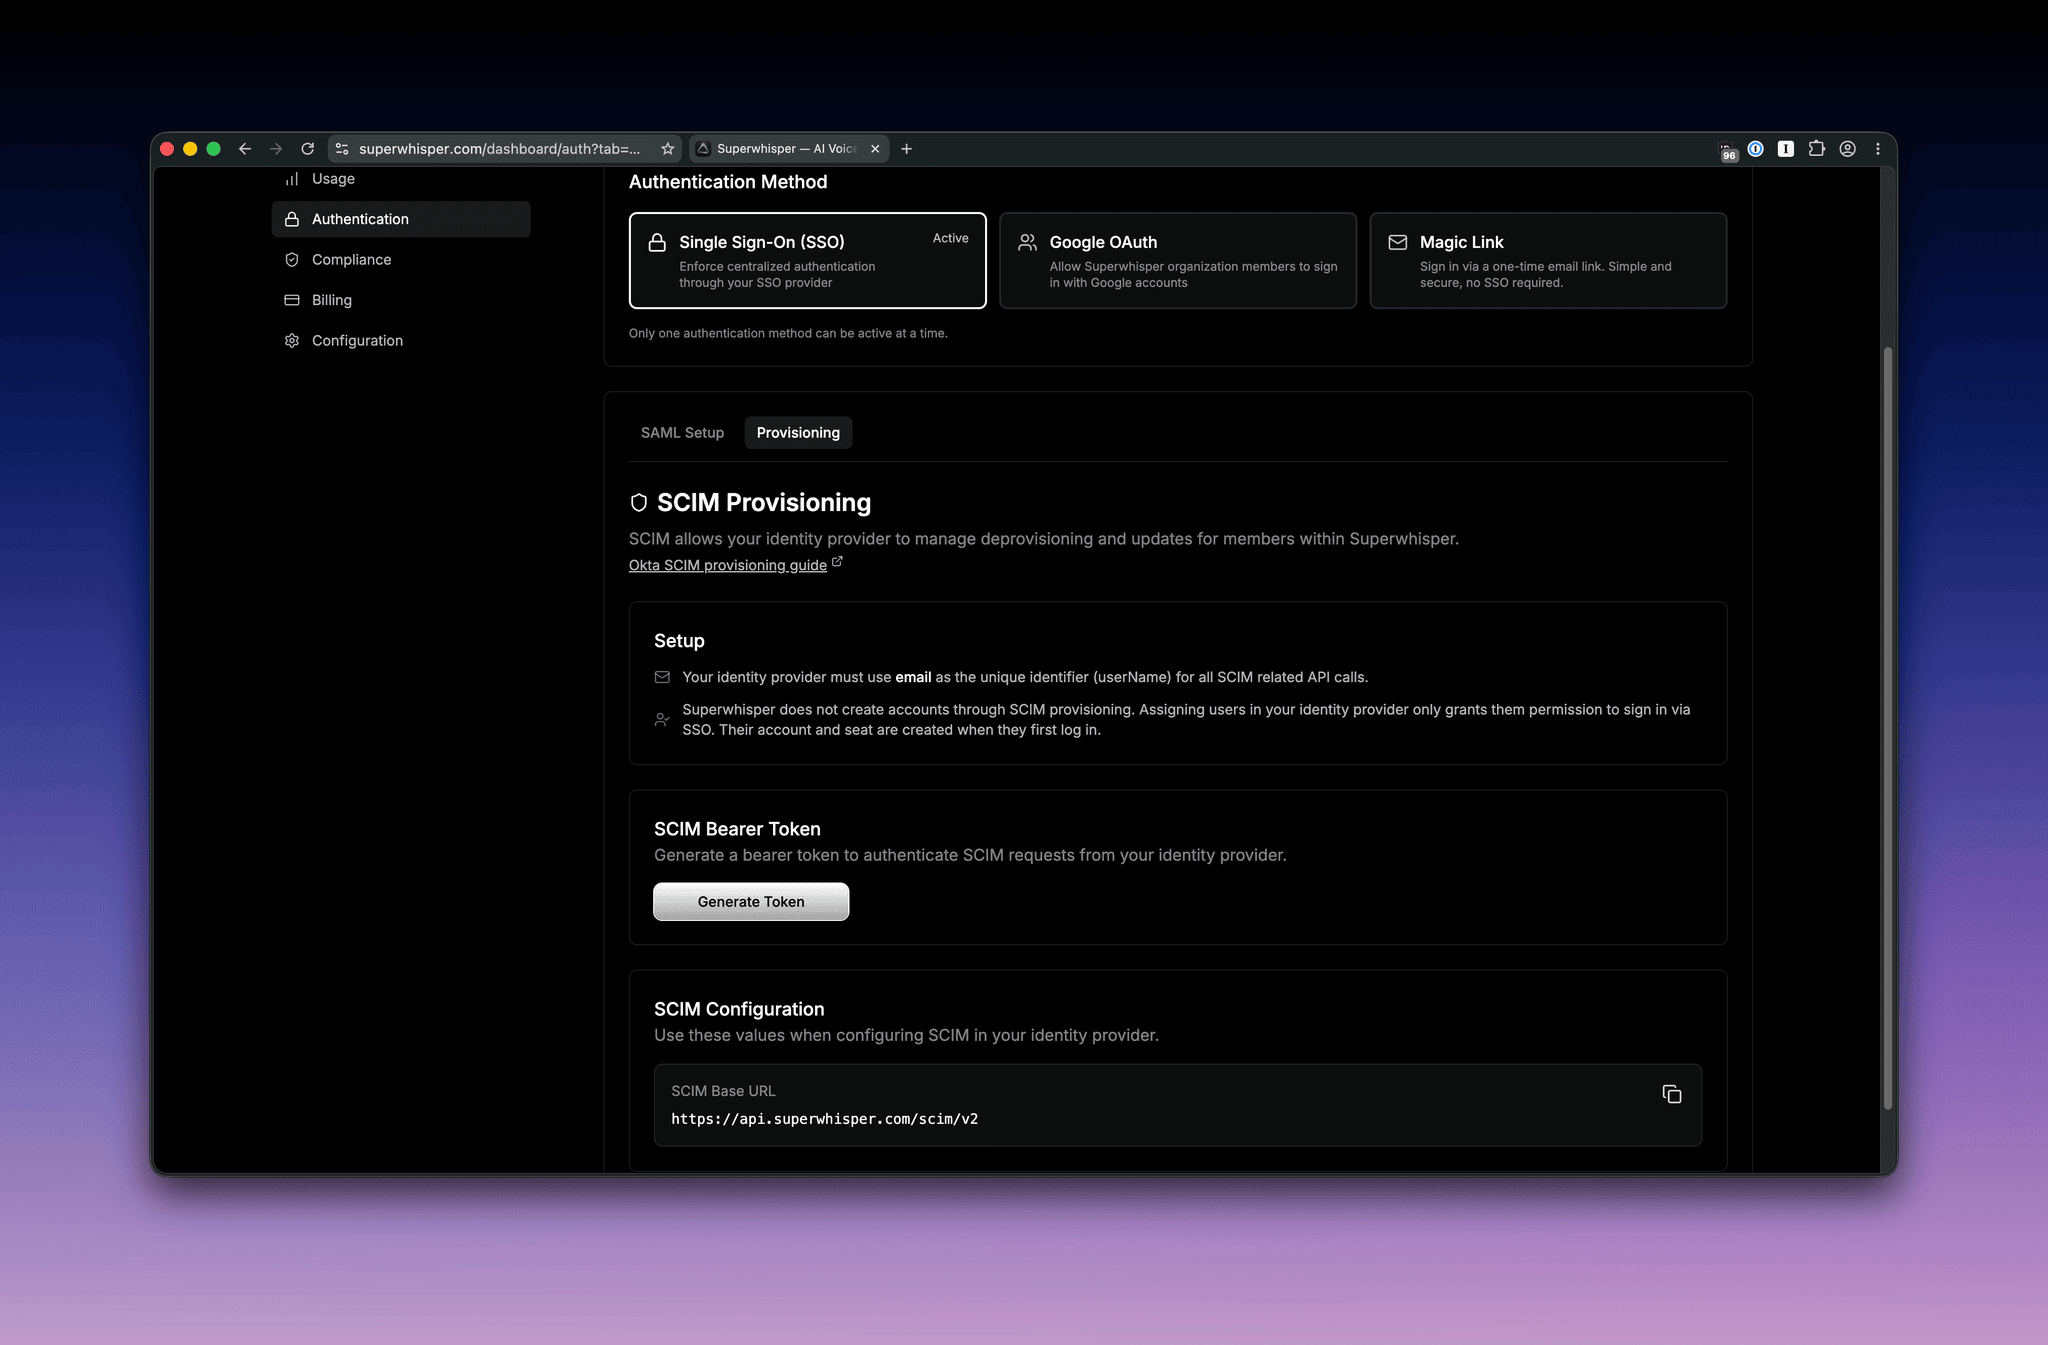2048x1345 pixels.
Task: Open Configuration in the sidebar
Action: coord(401,341)
